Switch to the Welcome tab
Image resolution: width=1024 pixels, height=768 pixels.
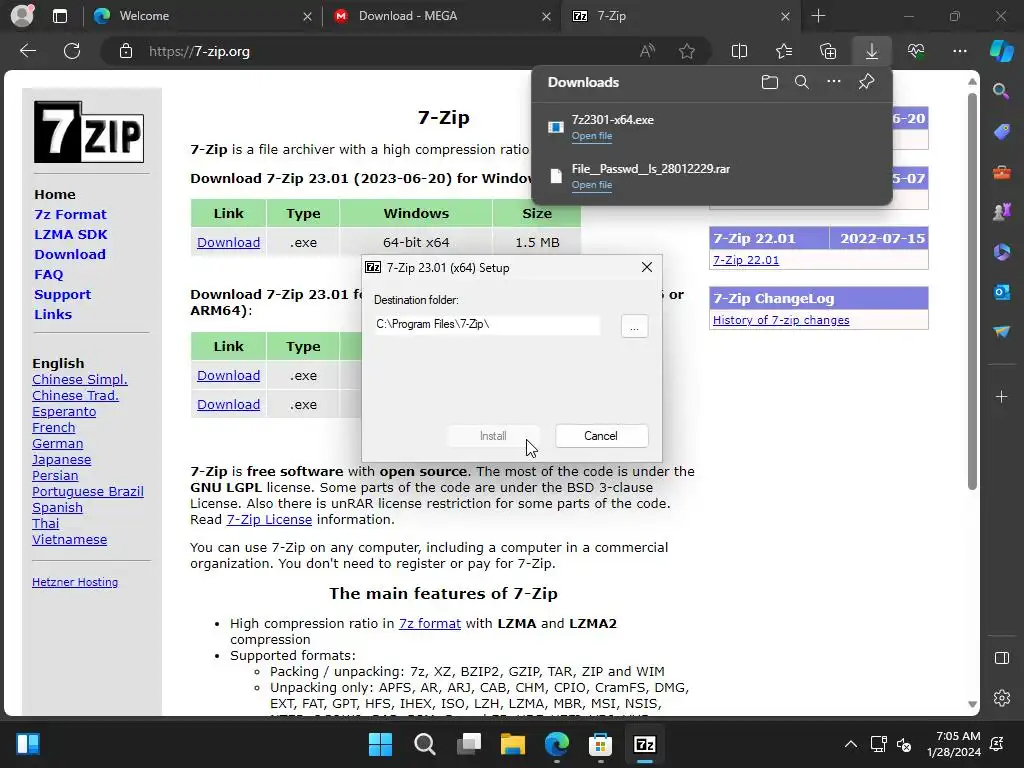coord(202,16)
